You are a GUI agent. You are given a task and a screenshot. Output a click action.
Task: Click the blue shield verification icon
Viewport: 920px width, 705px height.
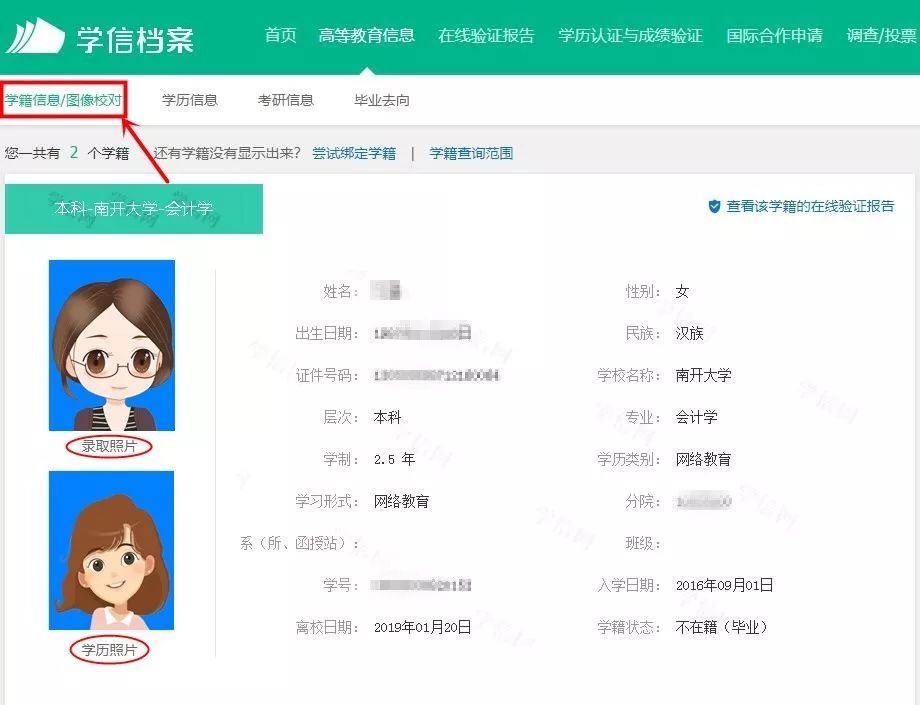[x=714, y=206]
